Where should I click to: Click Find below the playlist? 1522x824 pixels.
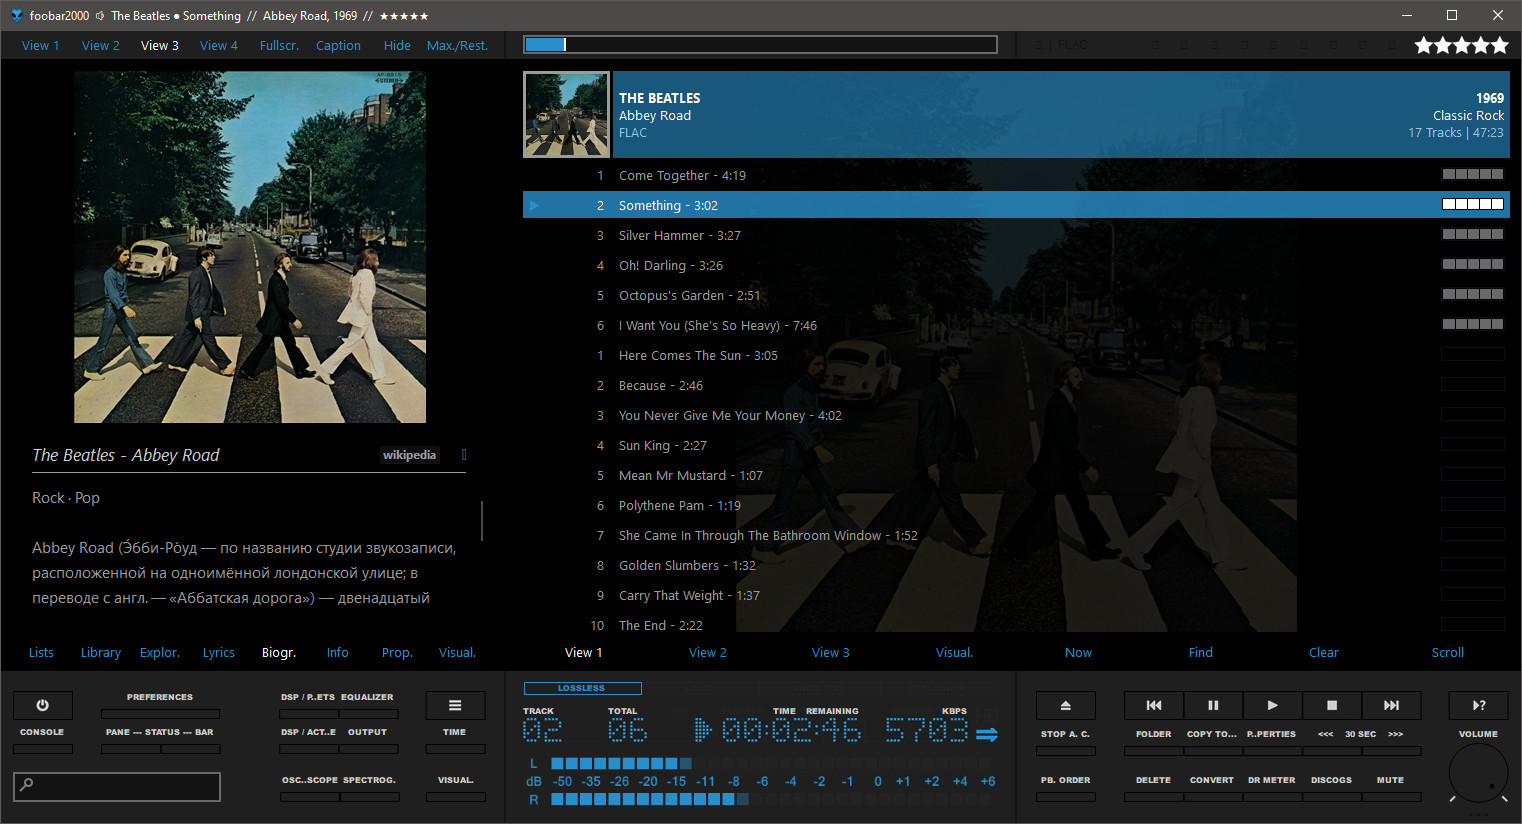click(1201, 652)
